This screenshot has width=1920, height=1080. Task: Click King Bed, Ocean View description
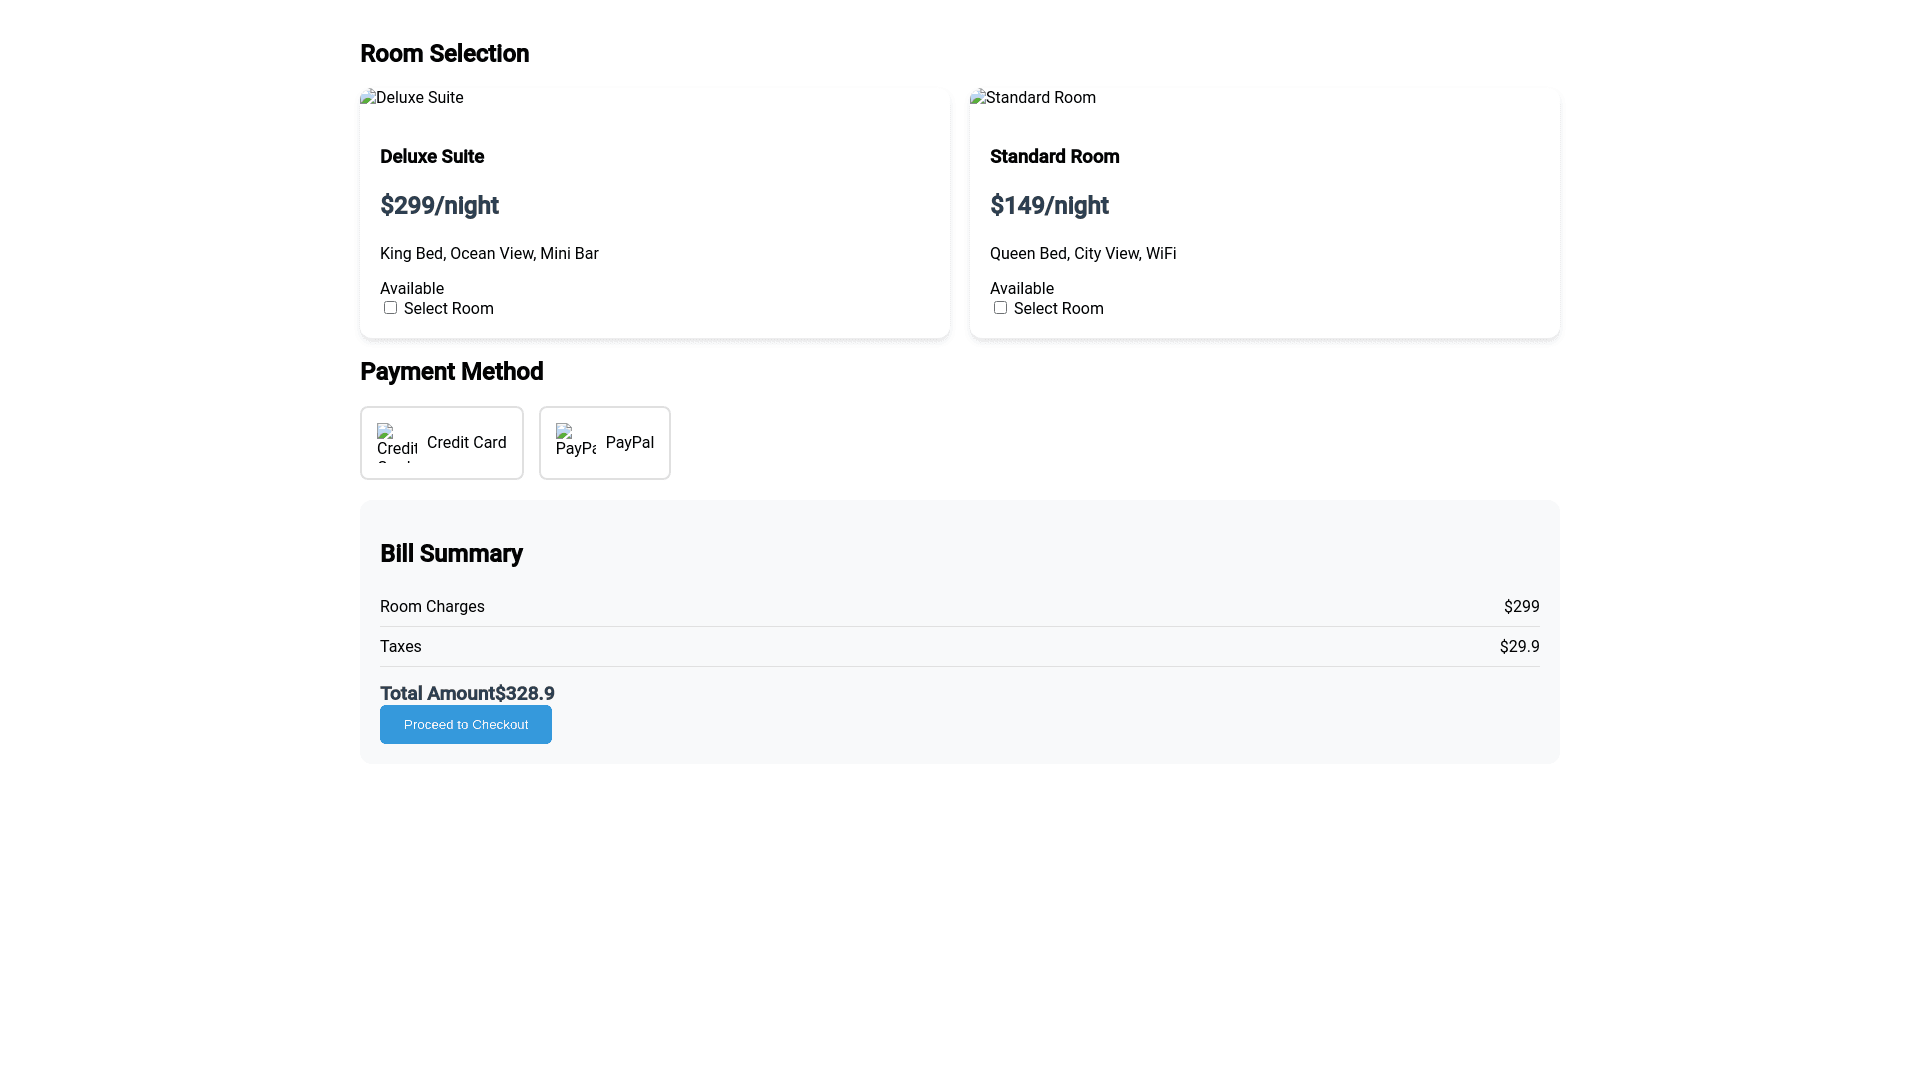489,254
